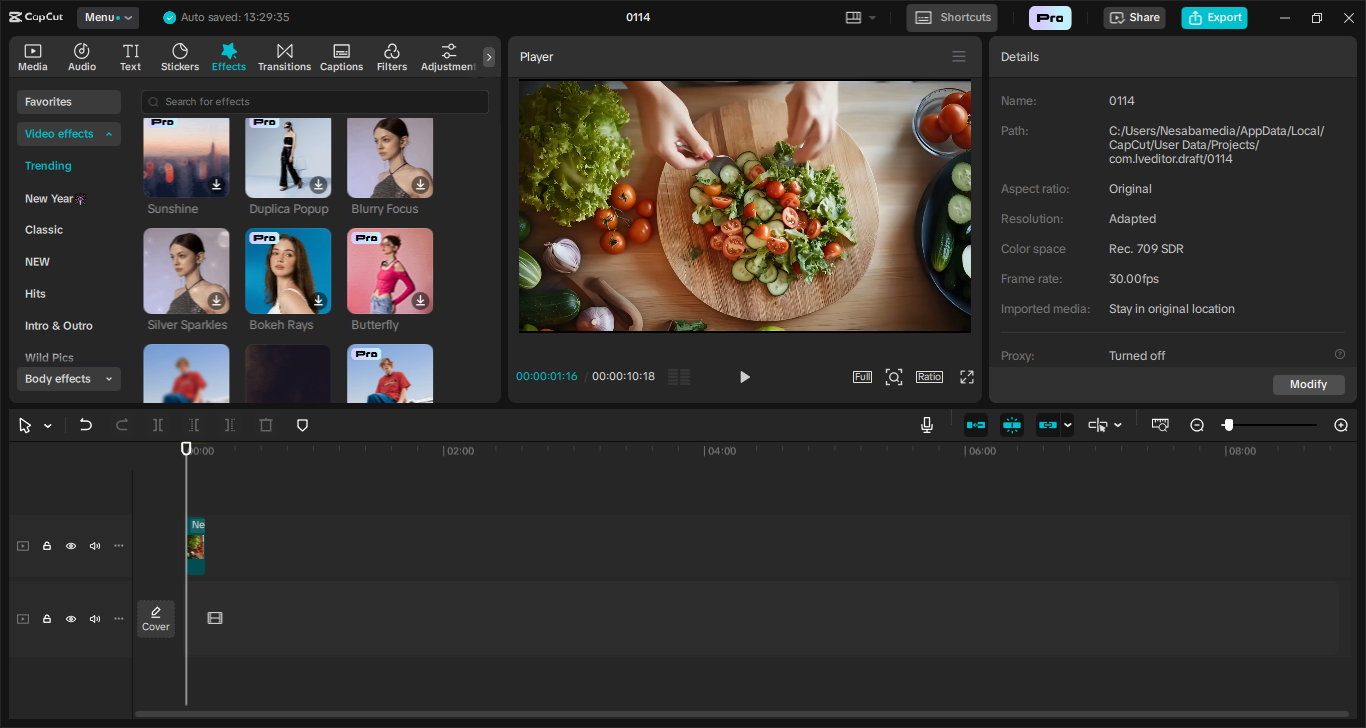
Task: Lock the main video track
Action: tap(47, 619)
